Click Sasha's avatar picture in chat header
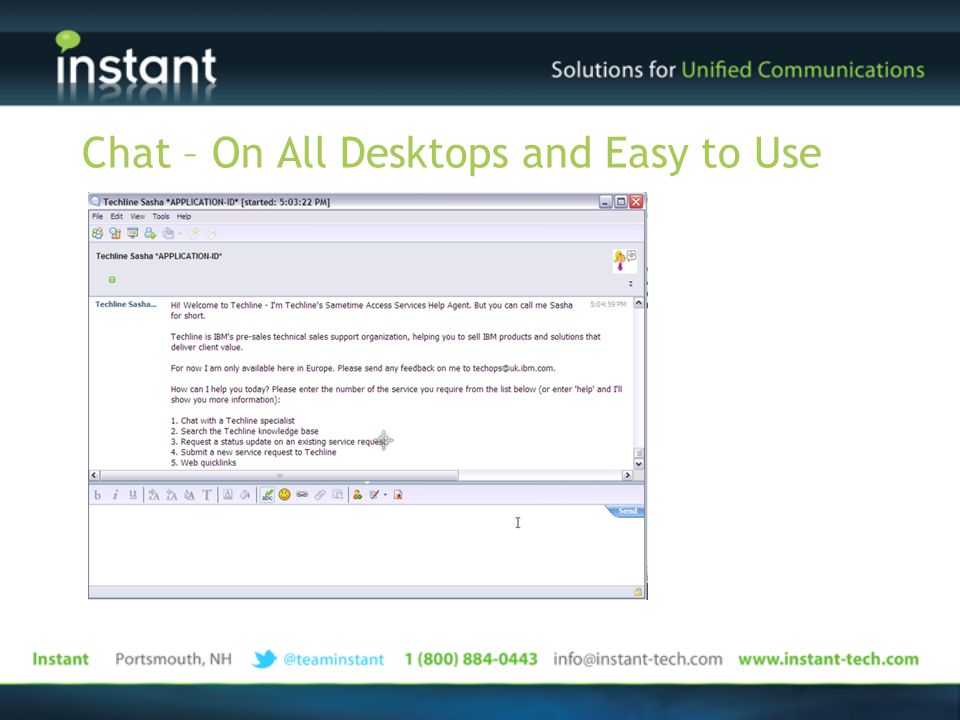This screenshot has width=960, height=720. click(x=624, y=261)
